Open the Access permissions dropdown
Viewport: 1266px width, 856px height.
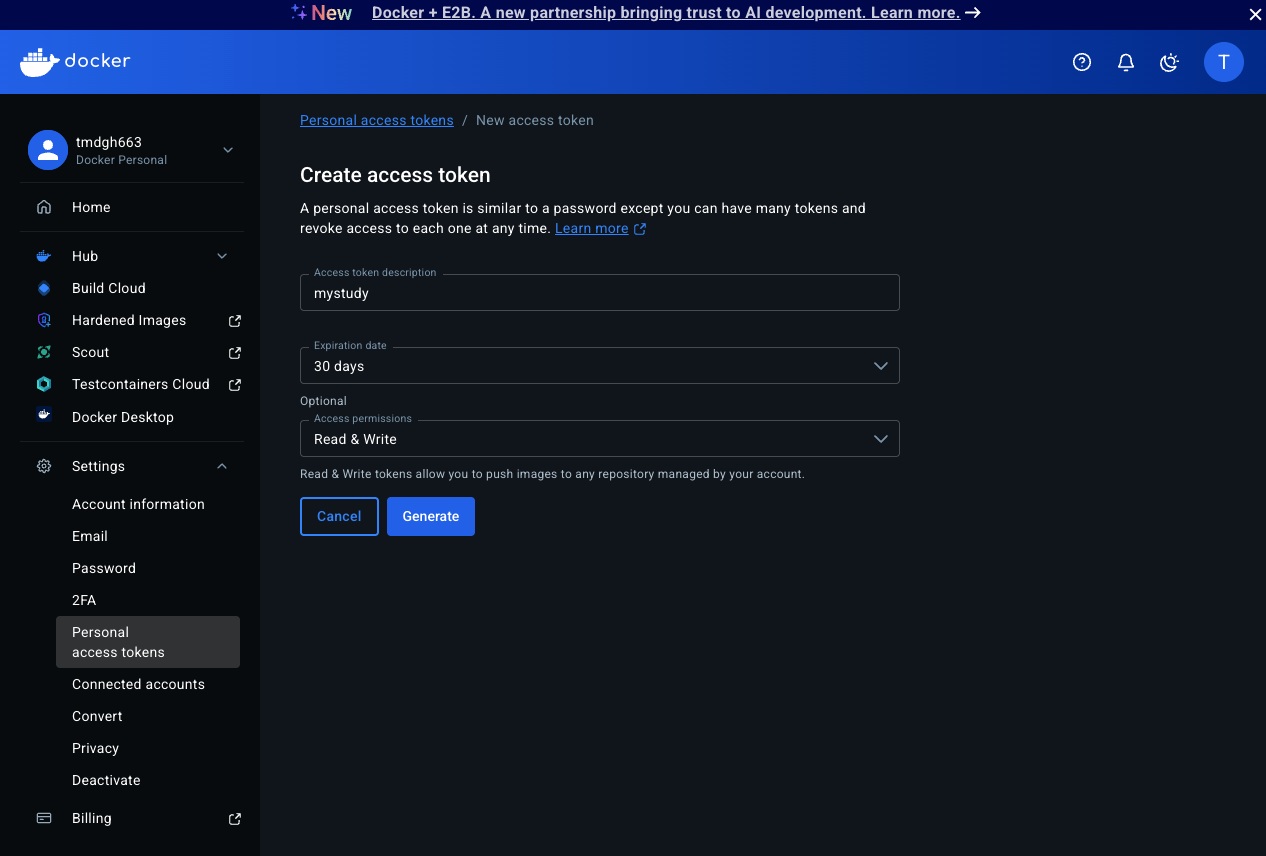click(x=600, y=439)
